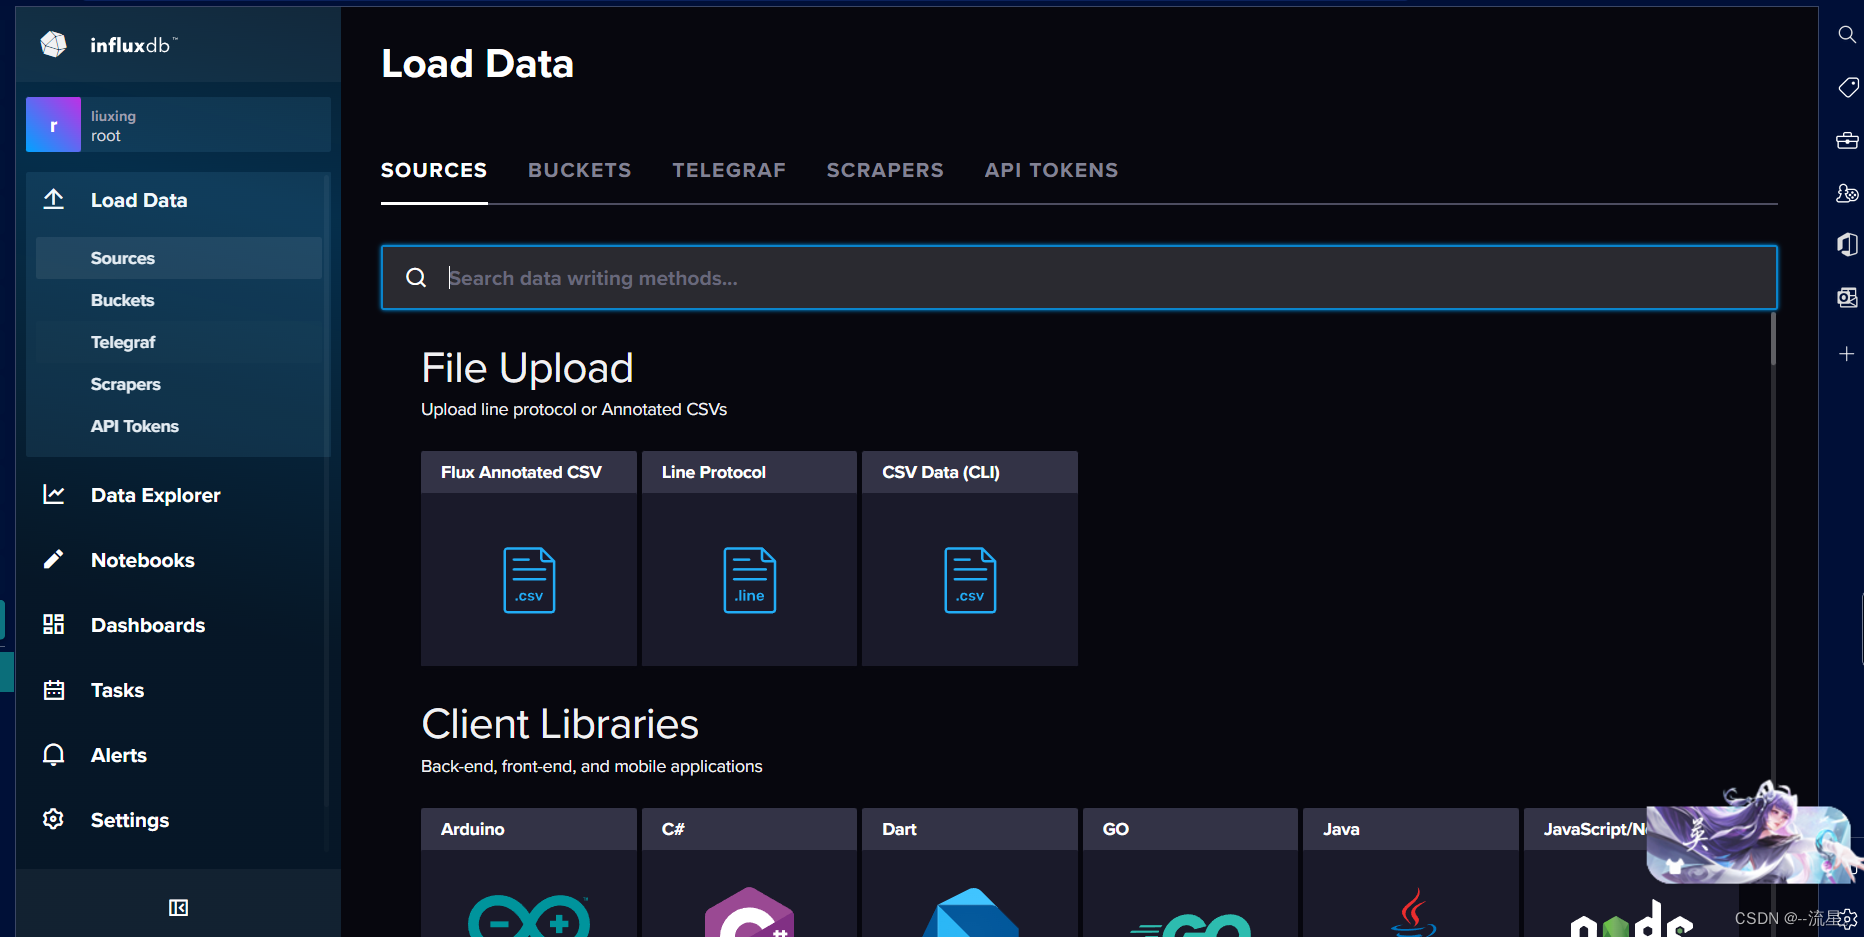The image size is (1864, 937).
Task: Go to Settings label
Action: (x=130, y=820)
